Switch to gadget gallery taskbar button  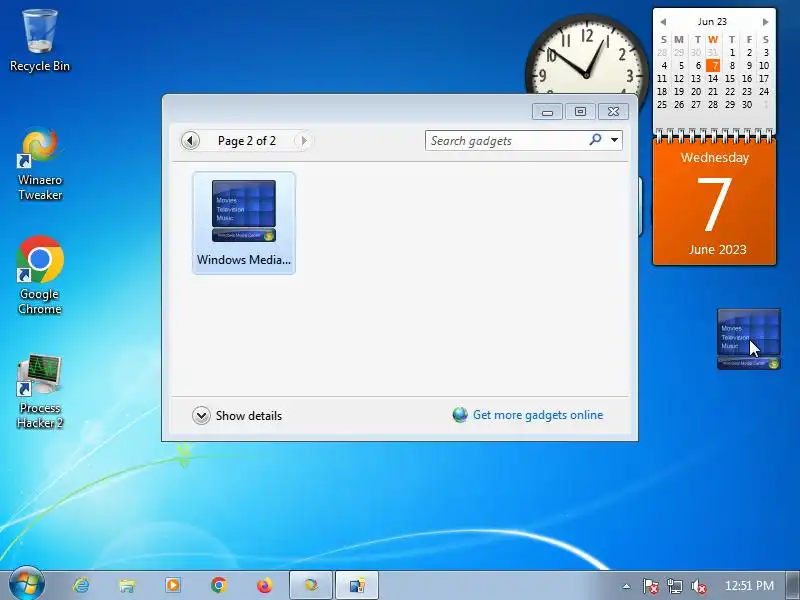pos(357,585)
